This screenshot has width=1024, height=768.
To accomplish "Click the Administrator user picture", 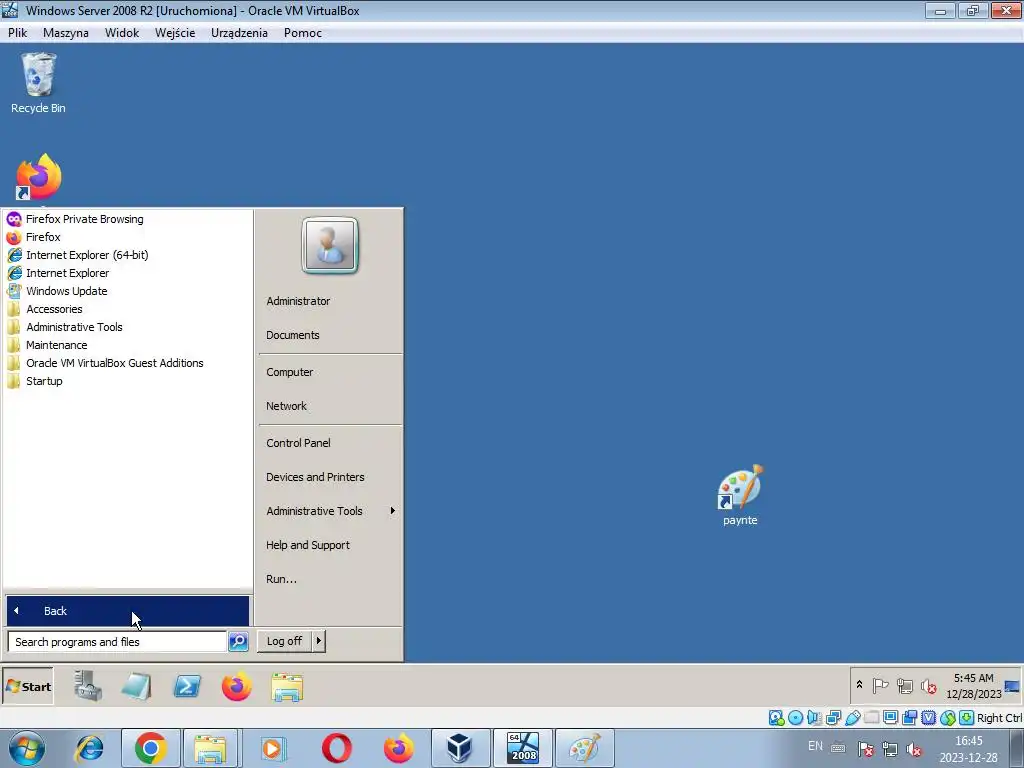I will 330,246.
